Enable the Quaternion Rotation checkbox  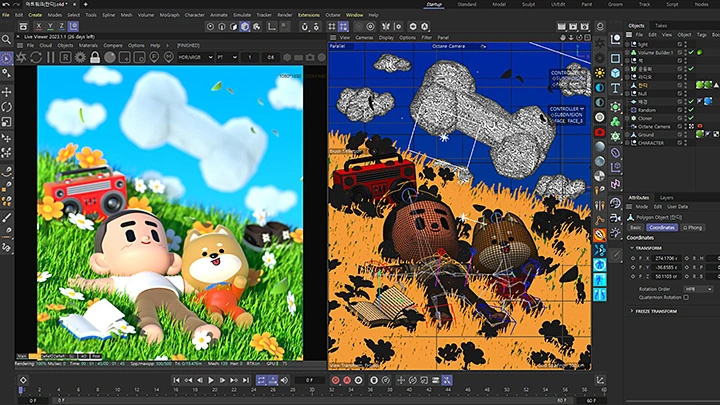(x=686, y=297)
